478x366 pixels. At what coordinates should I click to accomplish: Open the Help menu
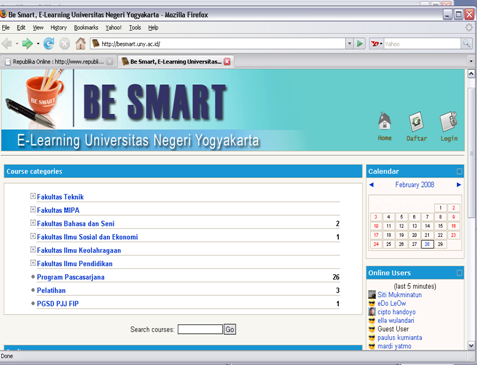[153, 28]
